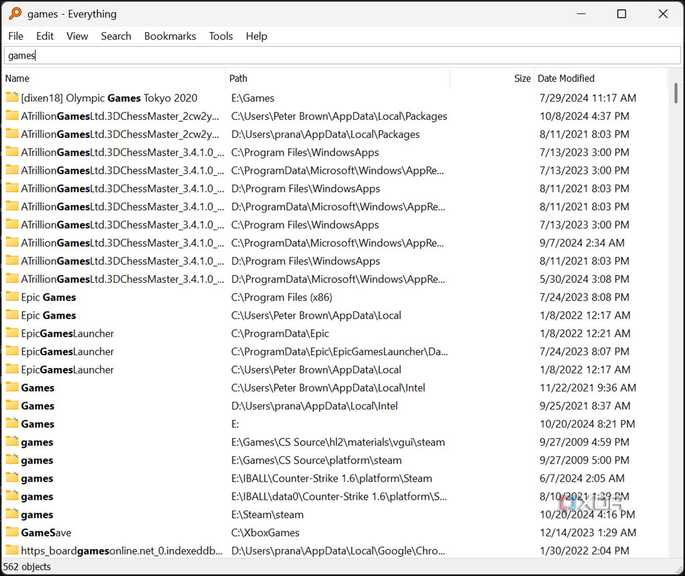Open the Tools menu
The height and width of the screenshot is (576, 685).
pos(221,36)
